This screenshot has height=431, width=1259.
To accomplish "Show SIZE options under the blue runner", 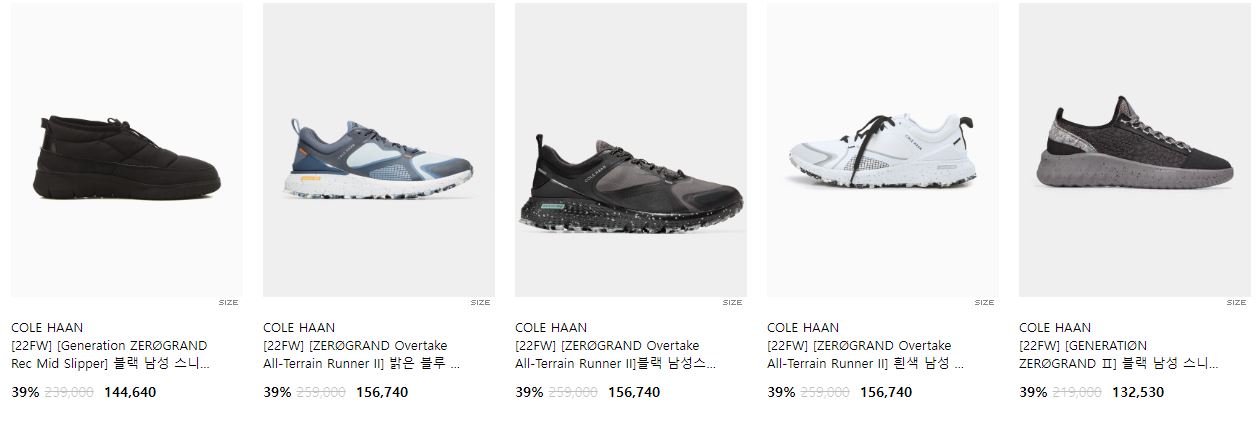I will click(x=480, y=303).
